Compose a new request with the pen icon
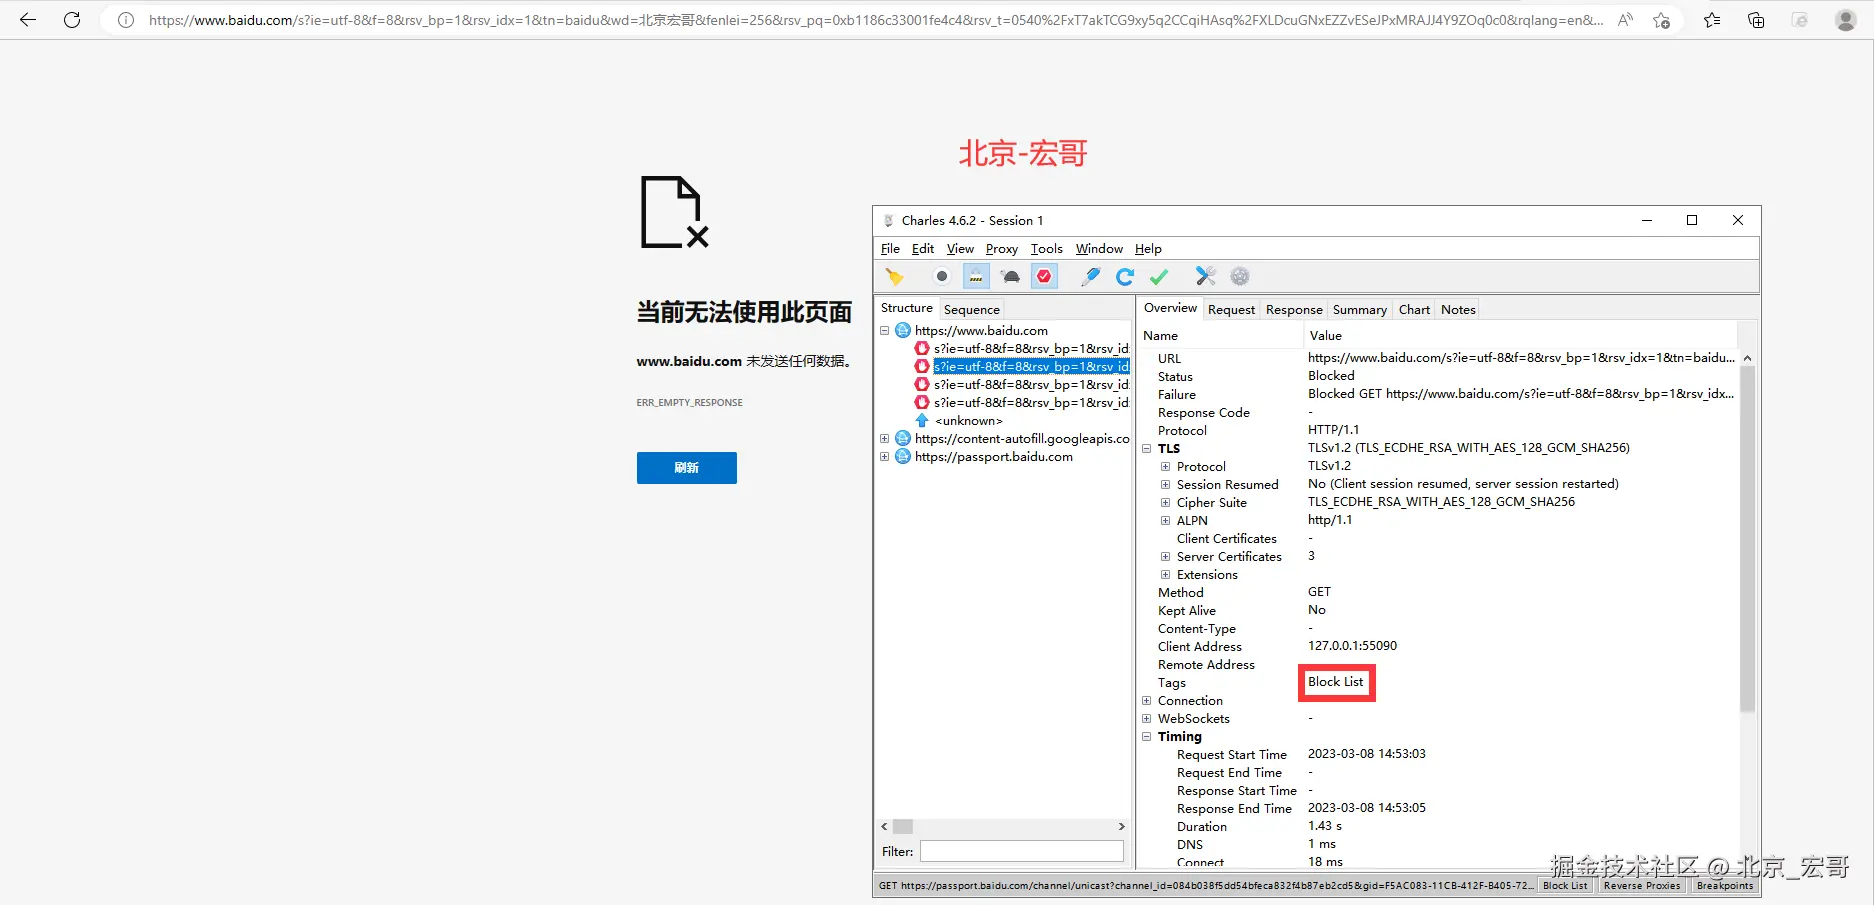This screenshot has height=905, width=1874. [x=1091, y=277]
